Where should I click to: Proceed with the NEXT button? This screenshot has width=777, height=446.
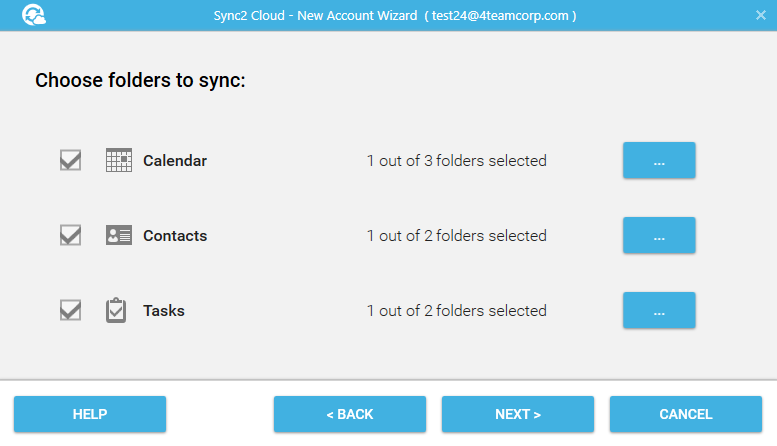click(518, 414)
